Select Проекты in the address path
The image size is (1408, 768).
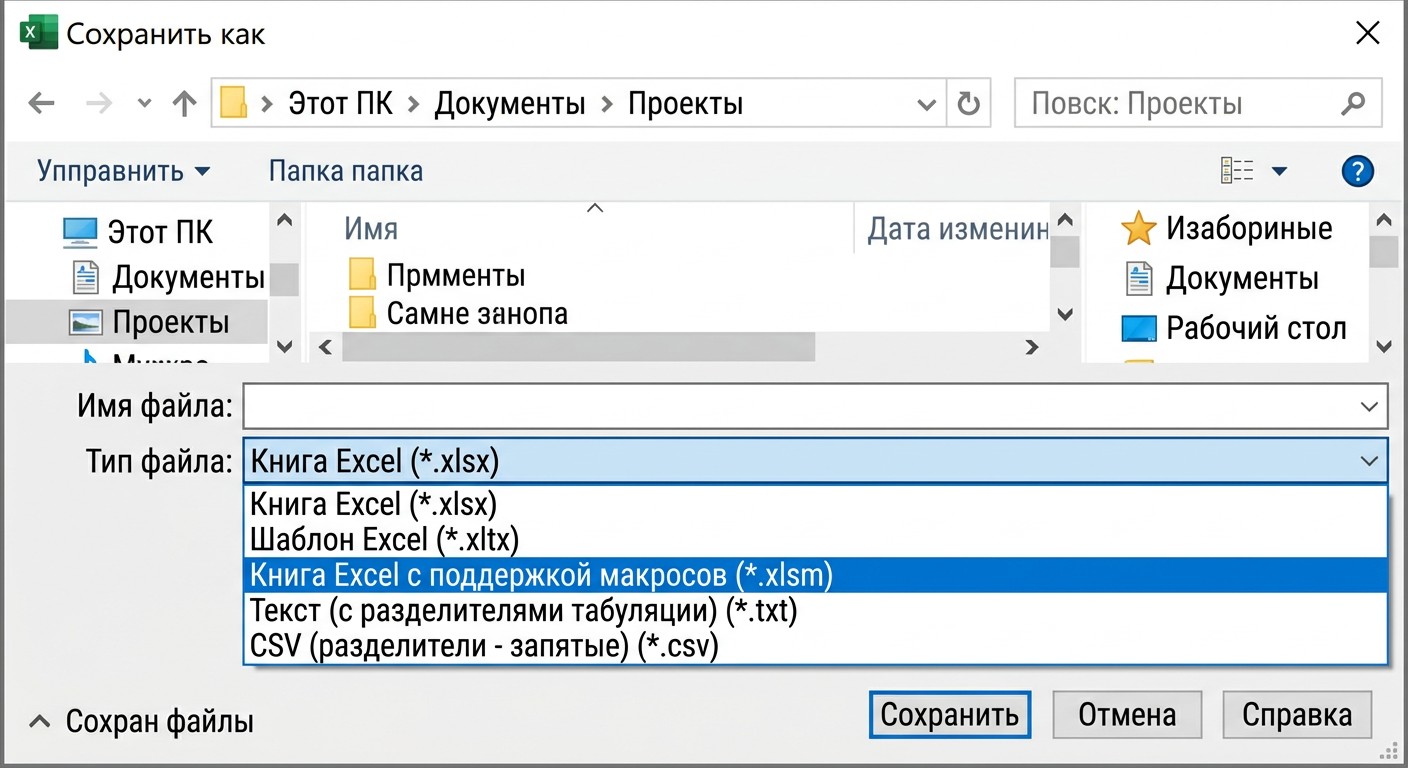coord(686,103)
